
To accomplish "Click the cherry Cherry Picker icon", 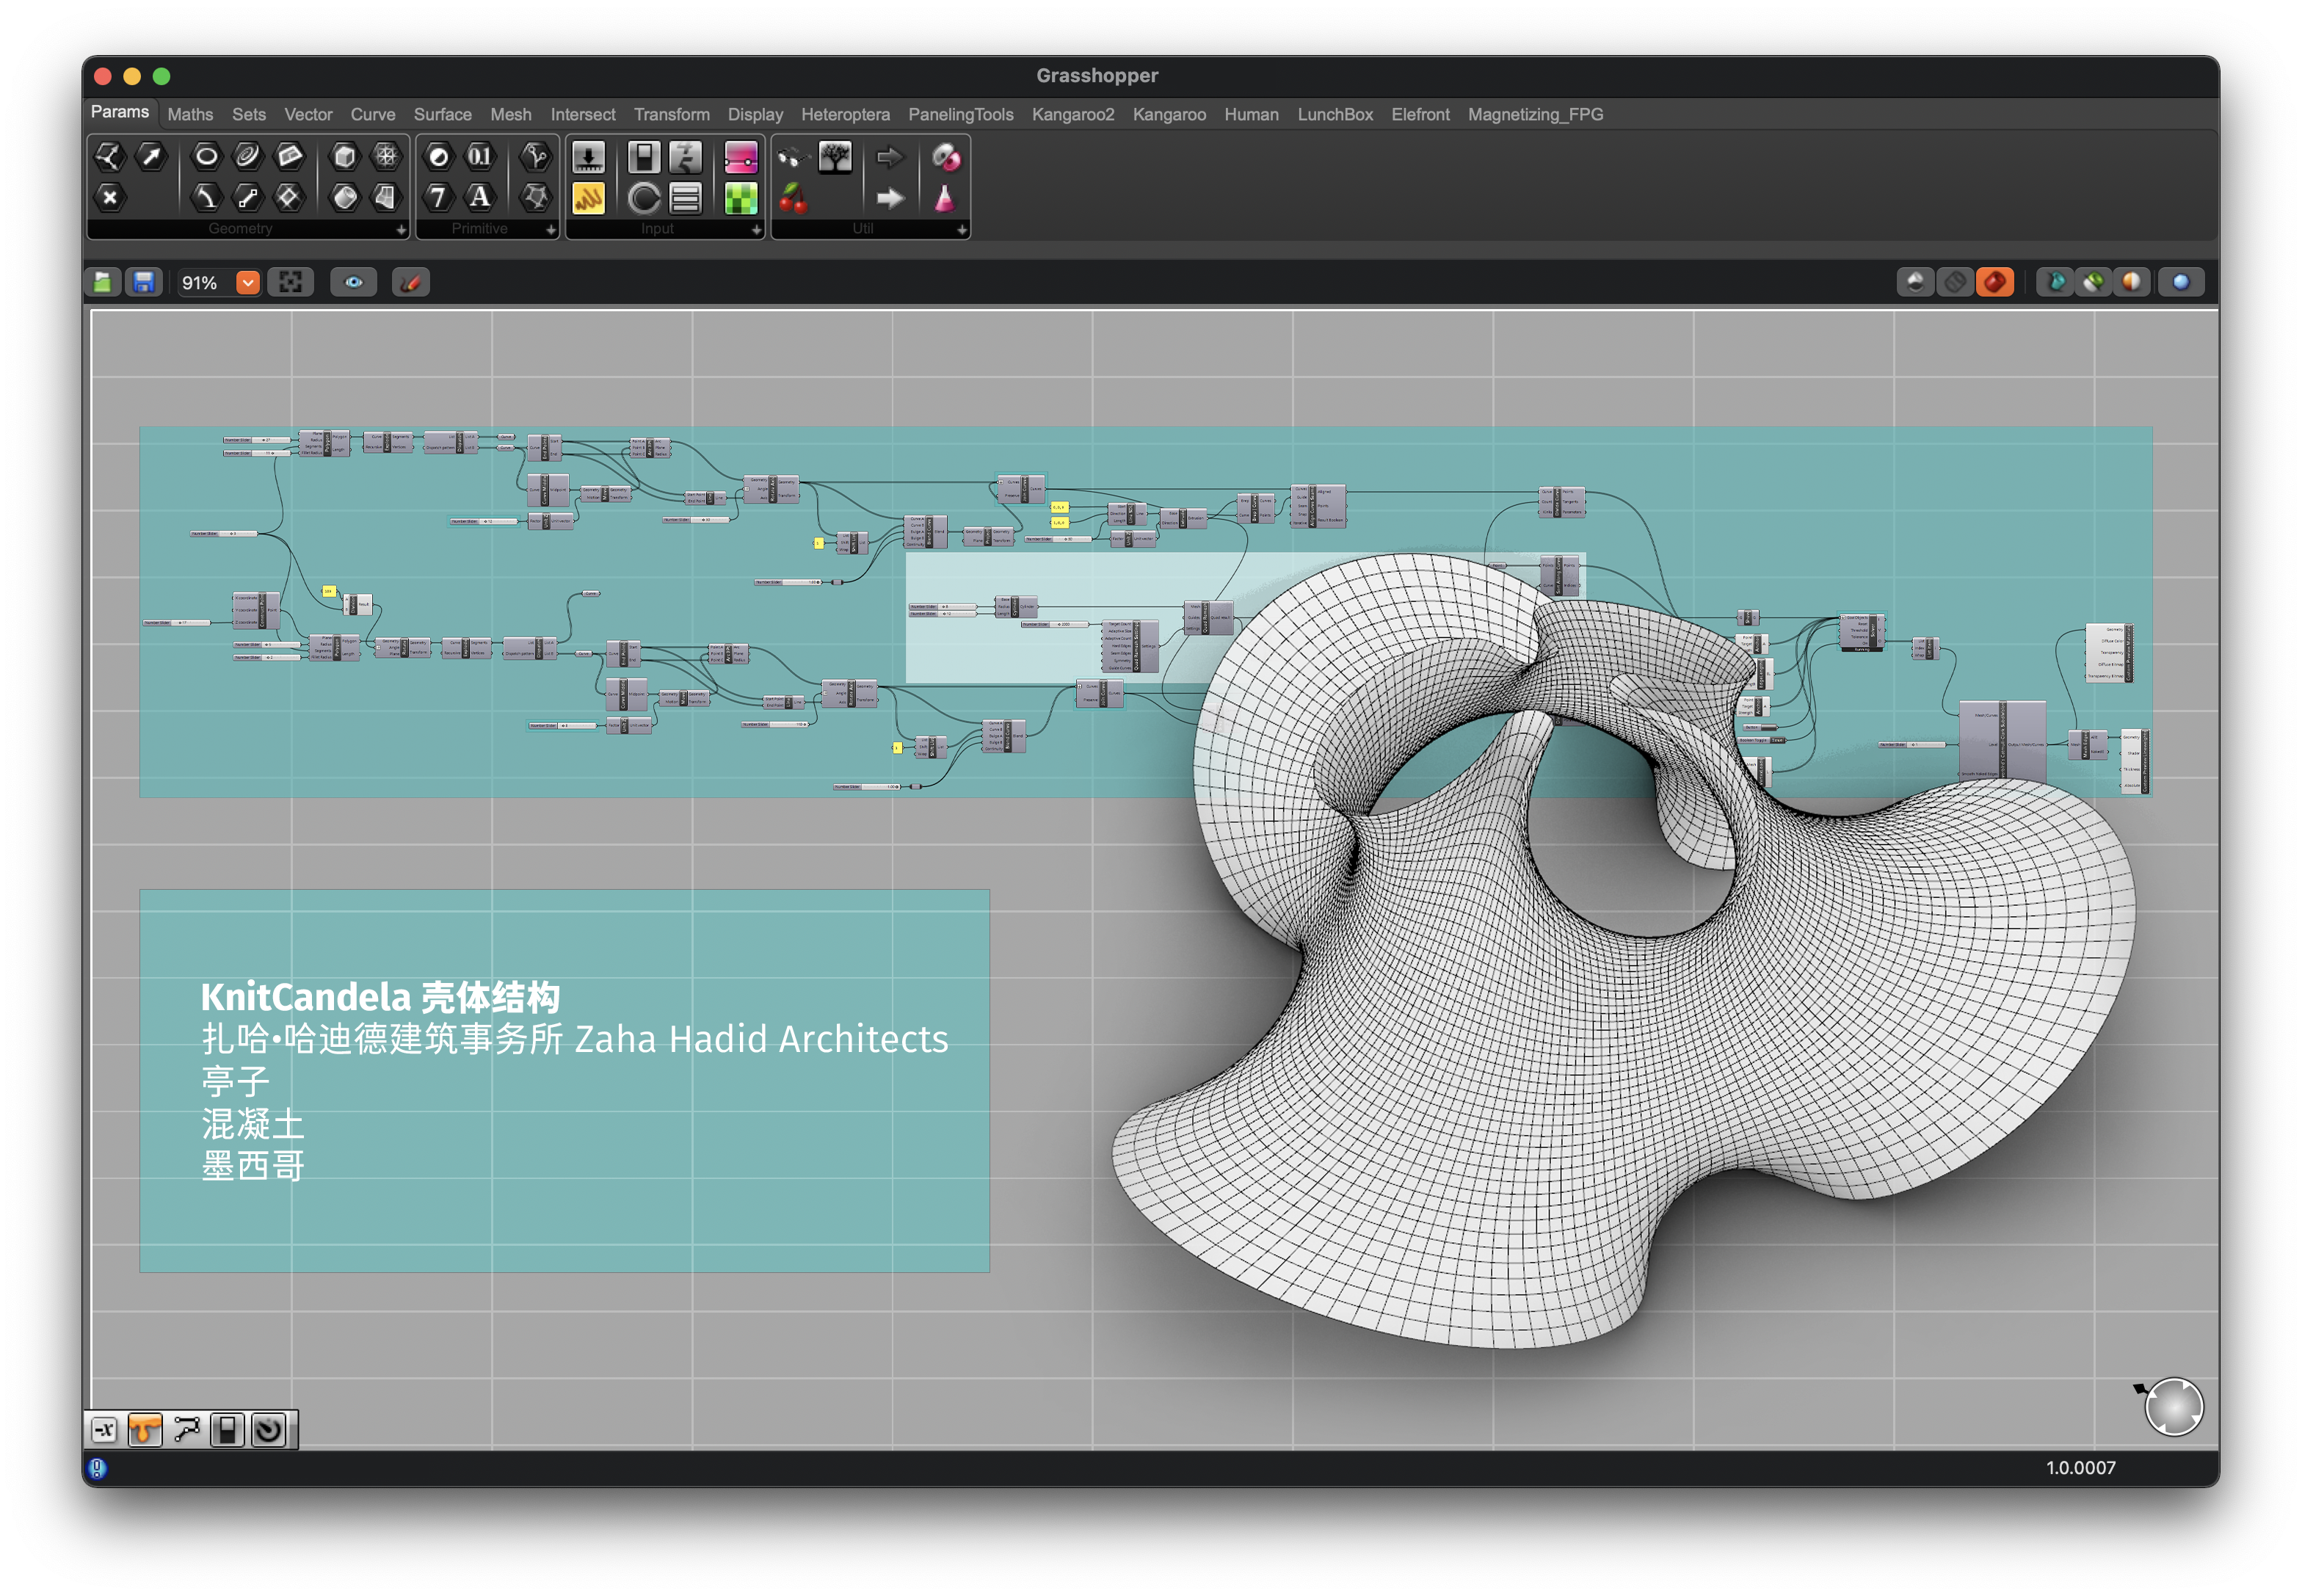I will (x=793, y=198).
